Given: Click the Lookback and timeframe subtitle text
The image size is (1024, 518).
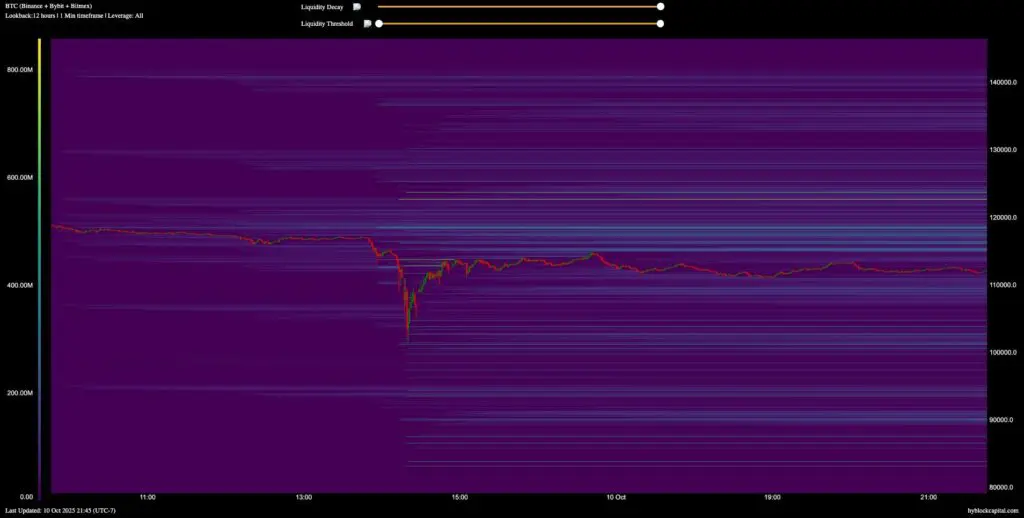Looking at the screenshot, I should coord(74,16).
